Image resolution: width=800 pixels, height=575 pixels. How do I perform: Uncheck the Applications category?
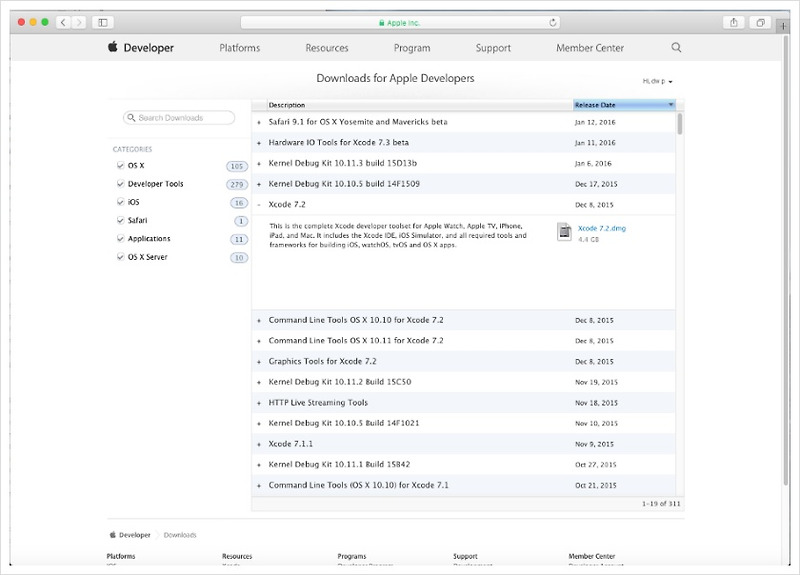pos(120,238)
